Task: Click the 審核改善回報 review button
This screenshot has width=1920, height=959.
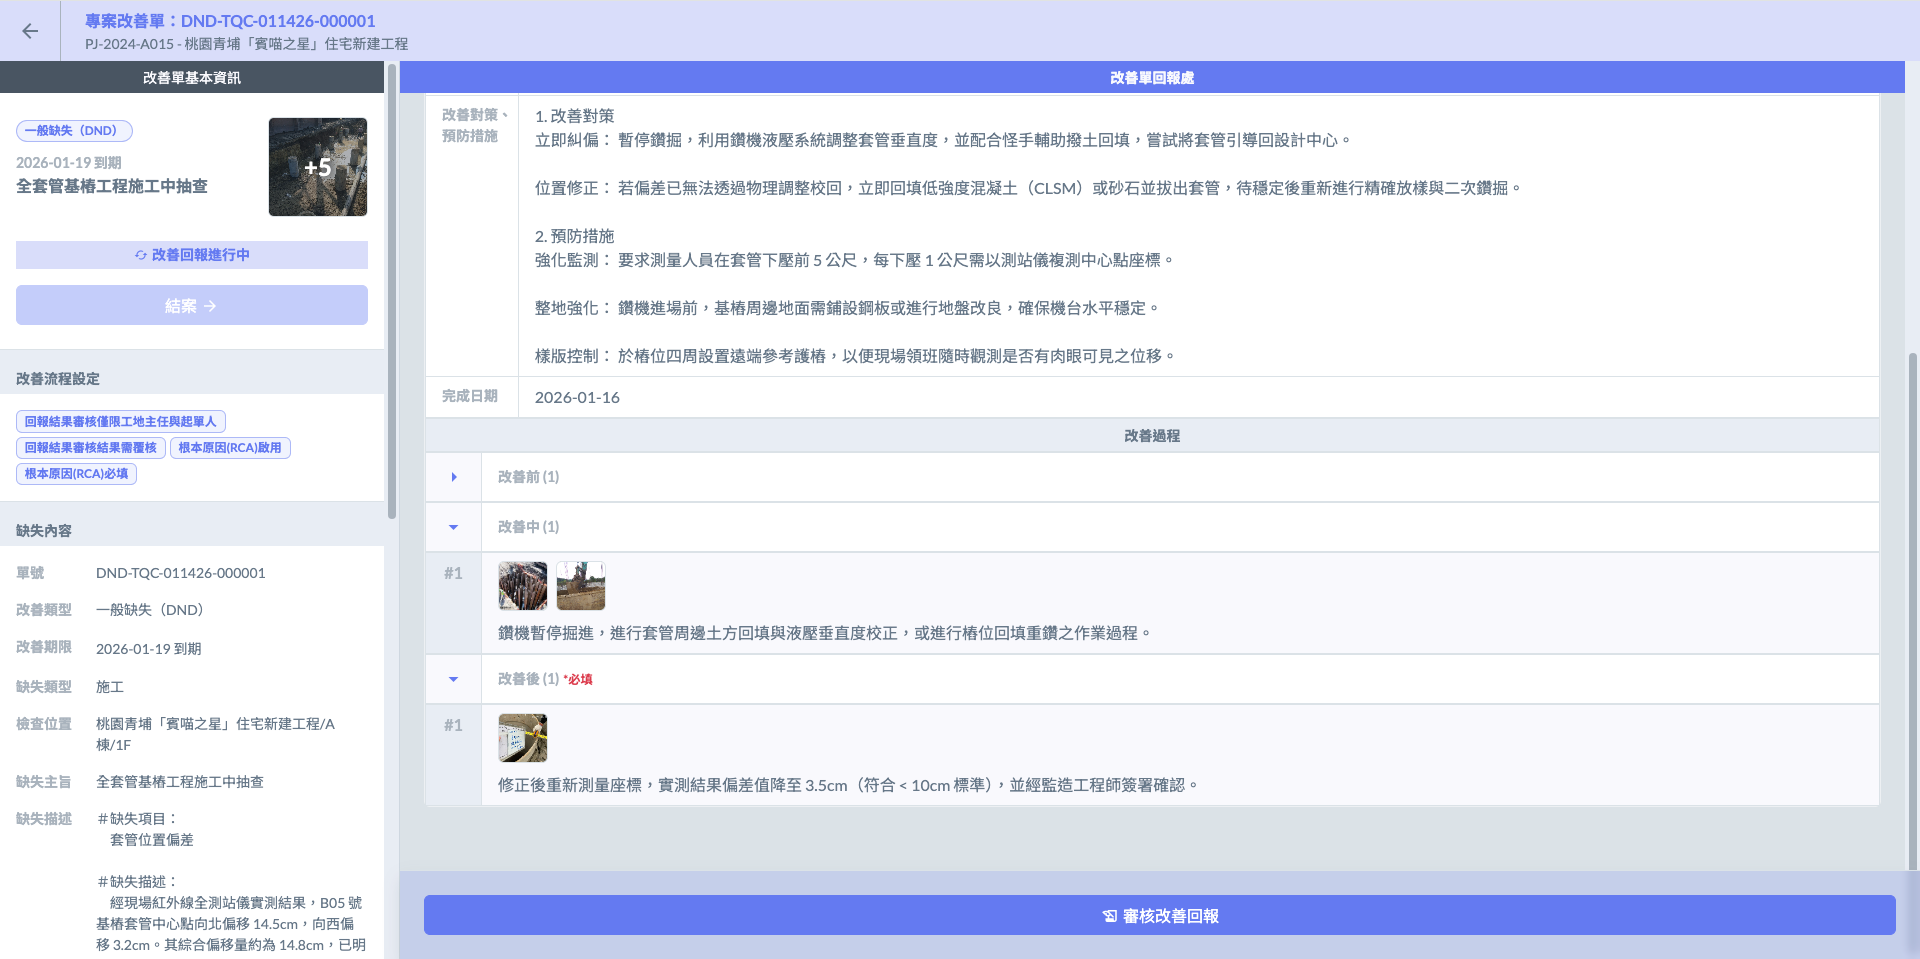Action: click(x=1159, y=916)
